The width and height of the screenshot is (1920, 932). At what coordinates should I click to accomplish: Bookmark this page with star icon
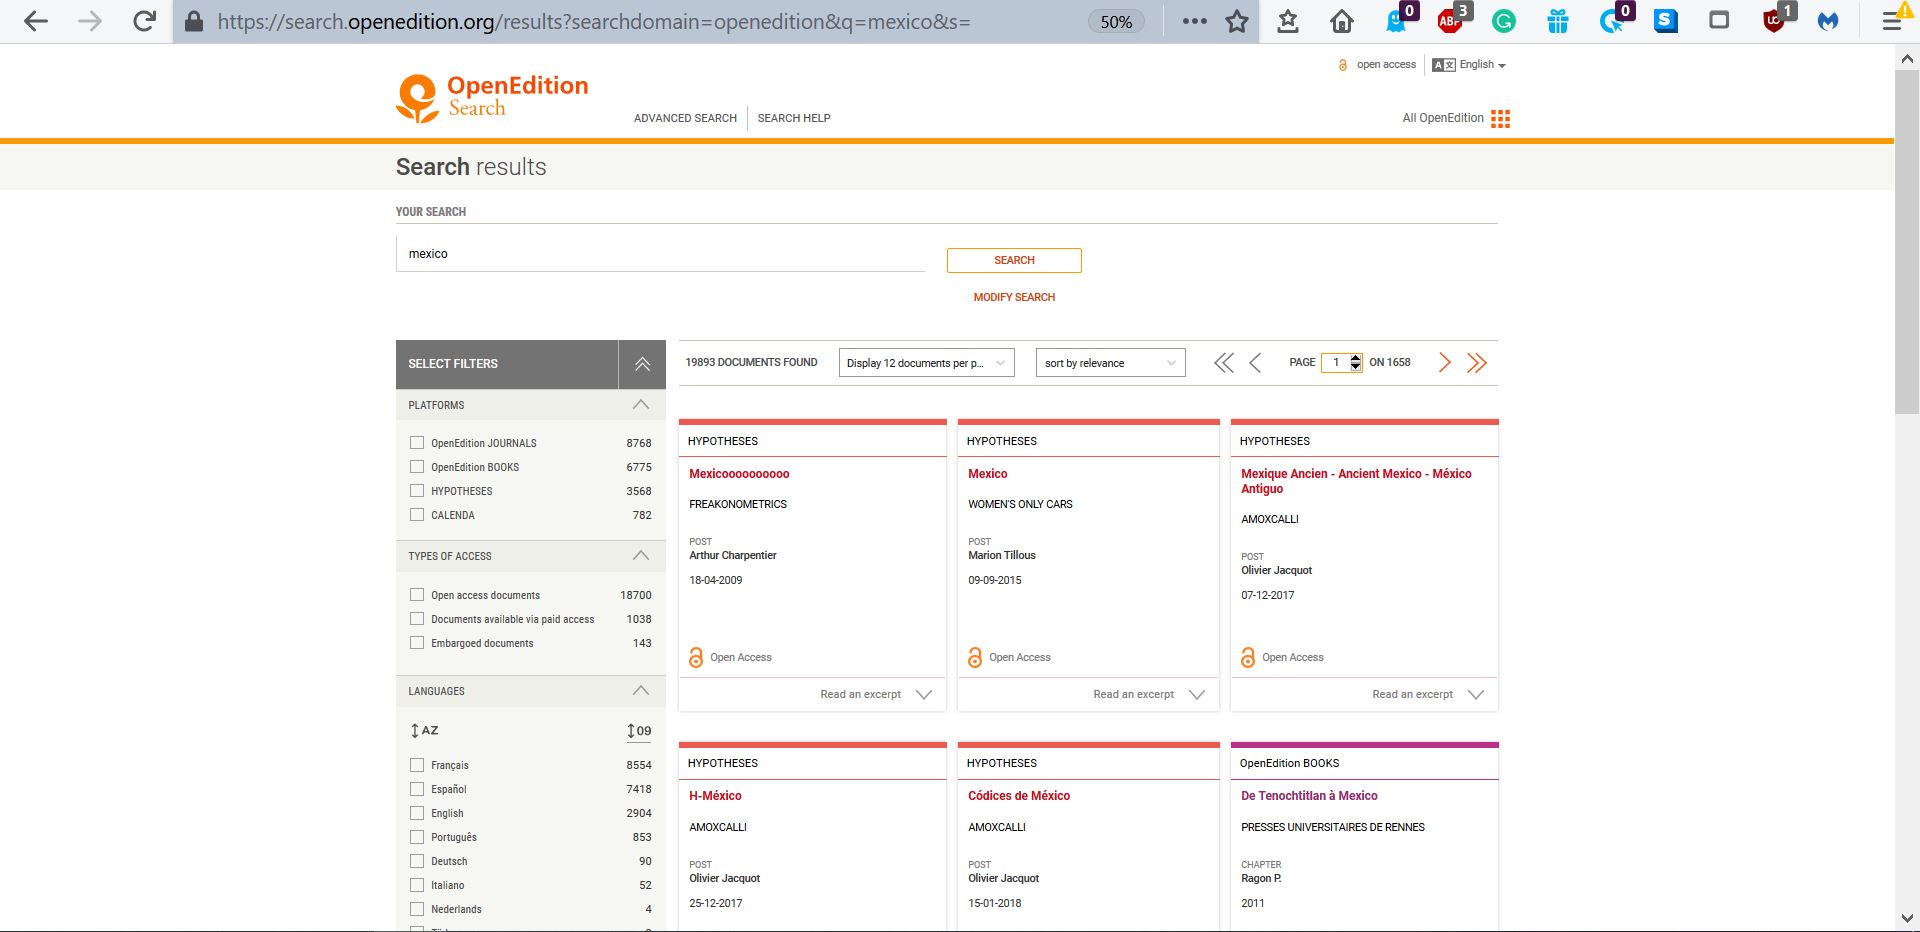[1237, 21]
